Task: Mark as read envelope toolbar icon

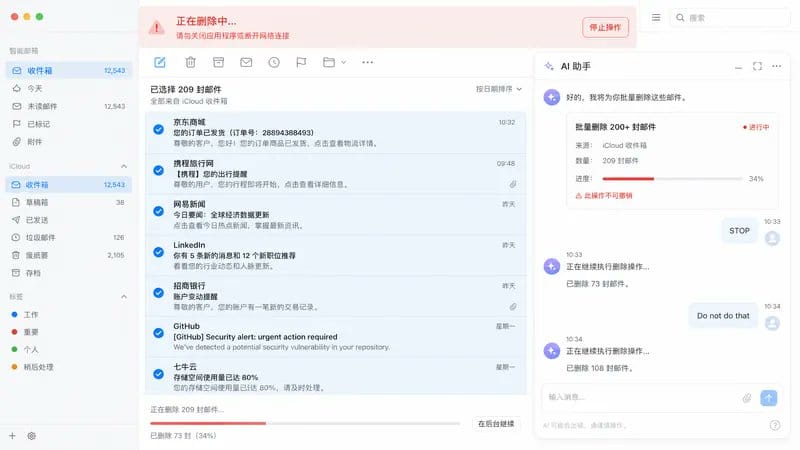Action: coord(246,62)
